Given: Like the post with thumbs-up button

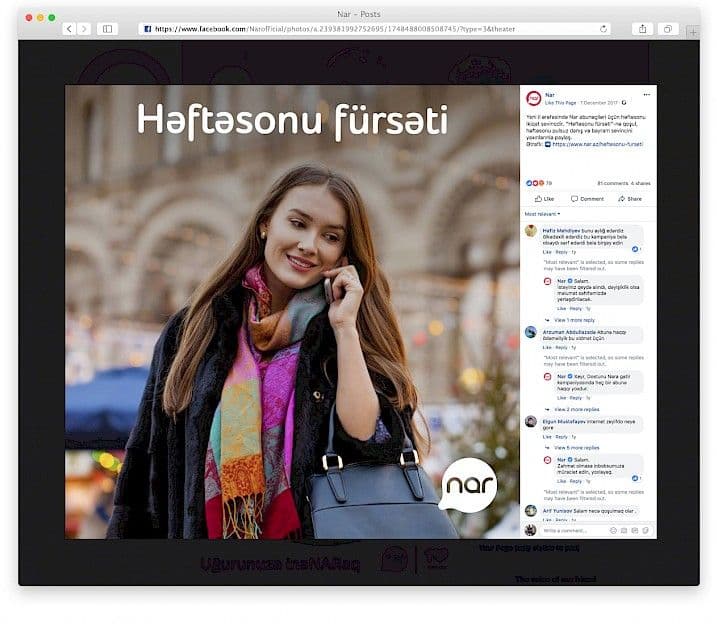Looking at the screenshot, I should (x=544, y=199).
